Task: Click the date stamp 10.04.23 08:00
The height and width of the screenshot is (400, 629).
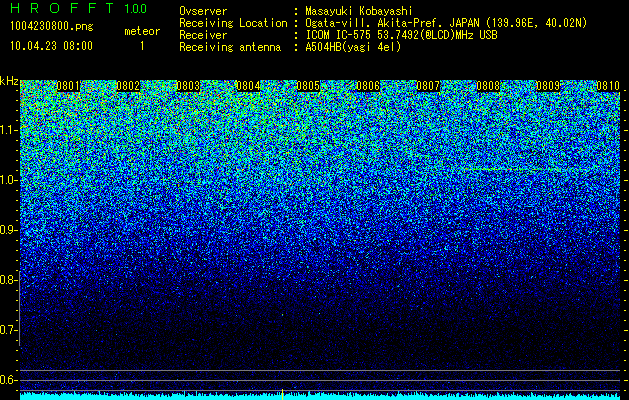Action: [51, 46]
